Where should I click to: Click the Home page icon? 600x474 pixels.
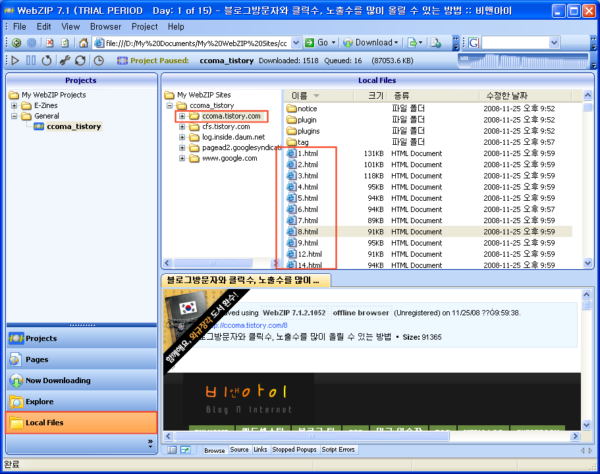point(83,43)
